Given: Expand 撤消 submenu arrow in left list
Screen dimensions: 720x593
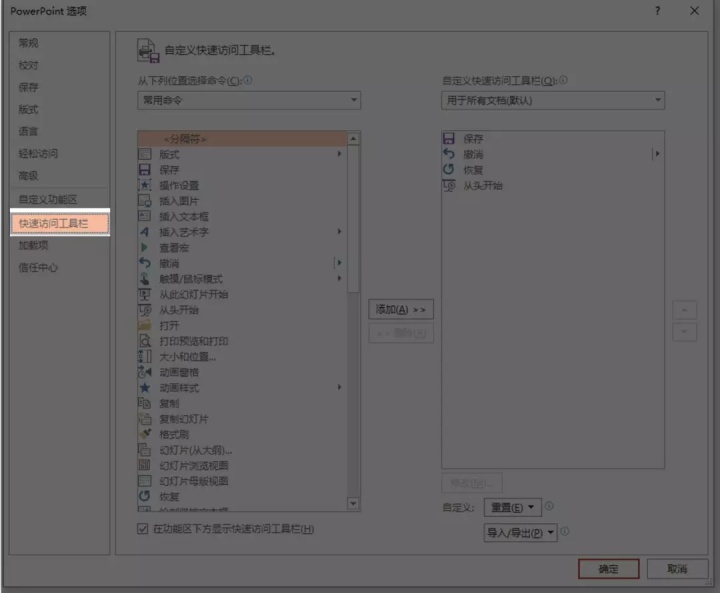Looking at the screenshot, I should tap(339, 263).
